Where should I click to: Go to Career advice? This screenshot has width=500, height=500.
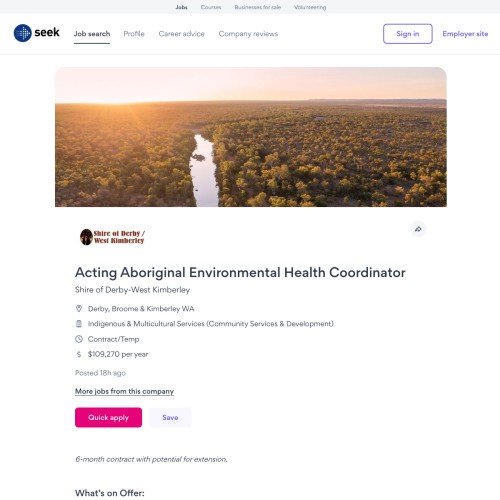181,34
